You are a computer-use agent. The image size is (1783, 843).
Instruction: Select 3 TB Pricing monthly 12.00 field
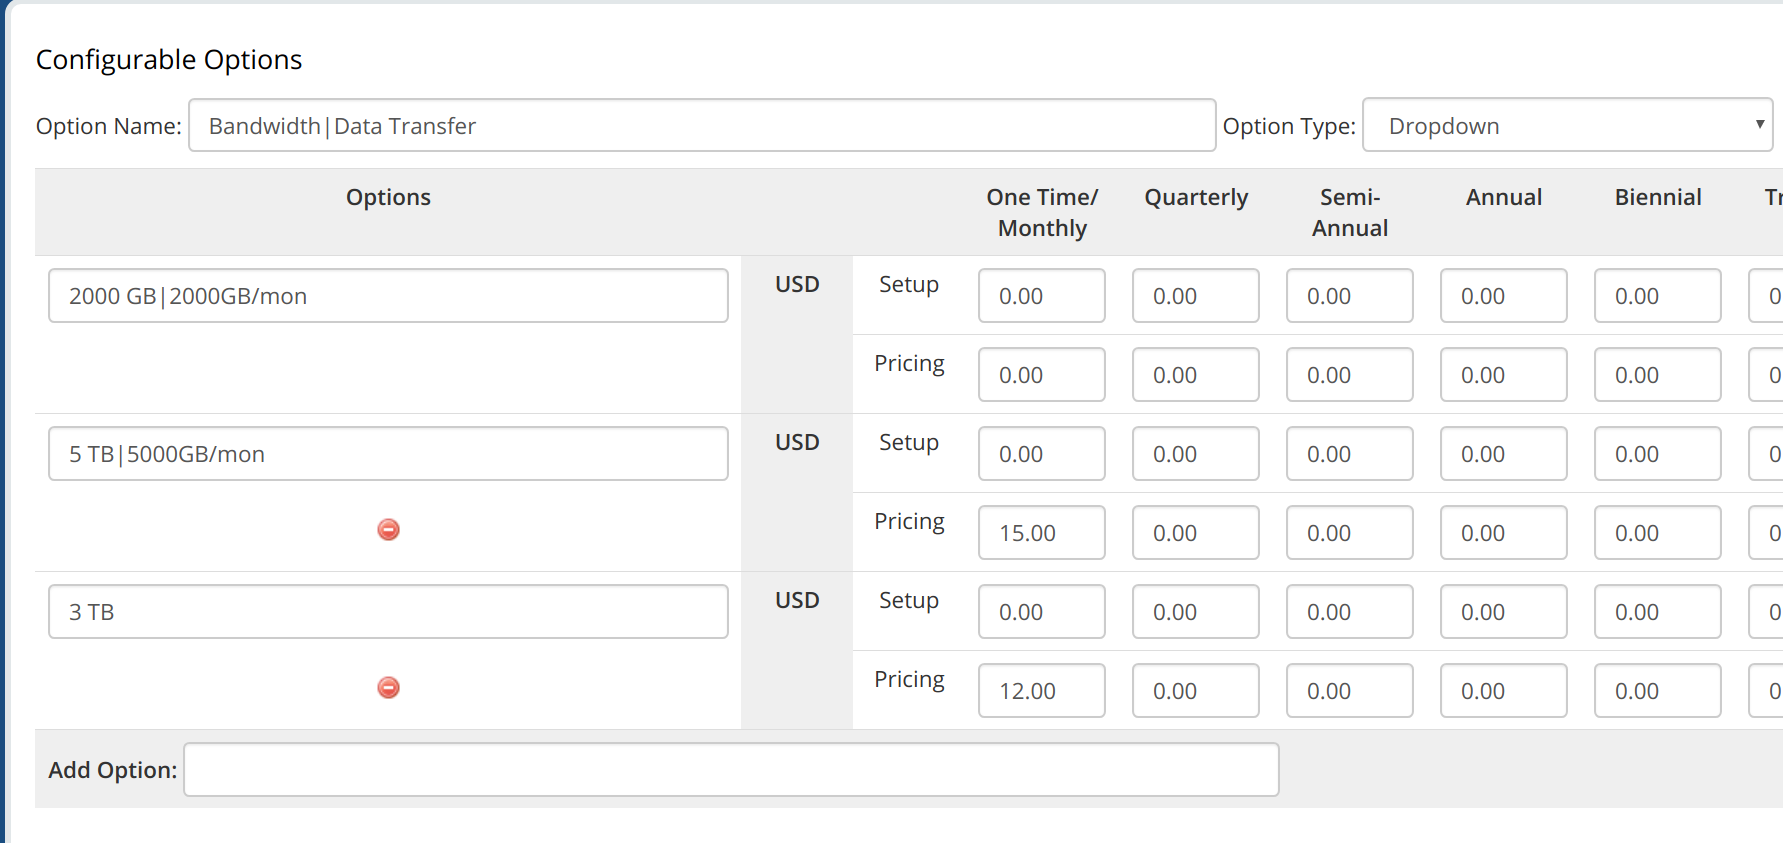pos(1041,690)
